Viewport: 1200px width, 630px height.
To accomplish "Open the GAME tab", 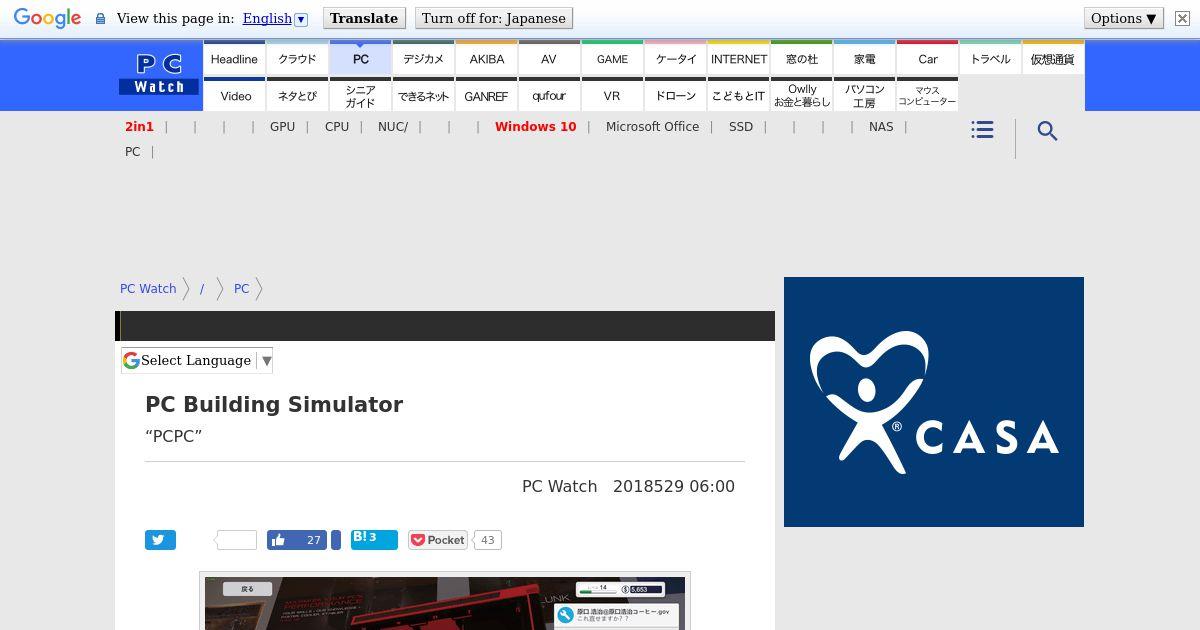I will pos(612,59).
